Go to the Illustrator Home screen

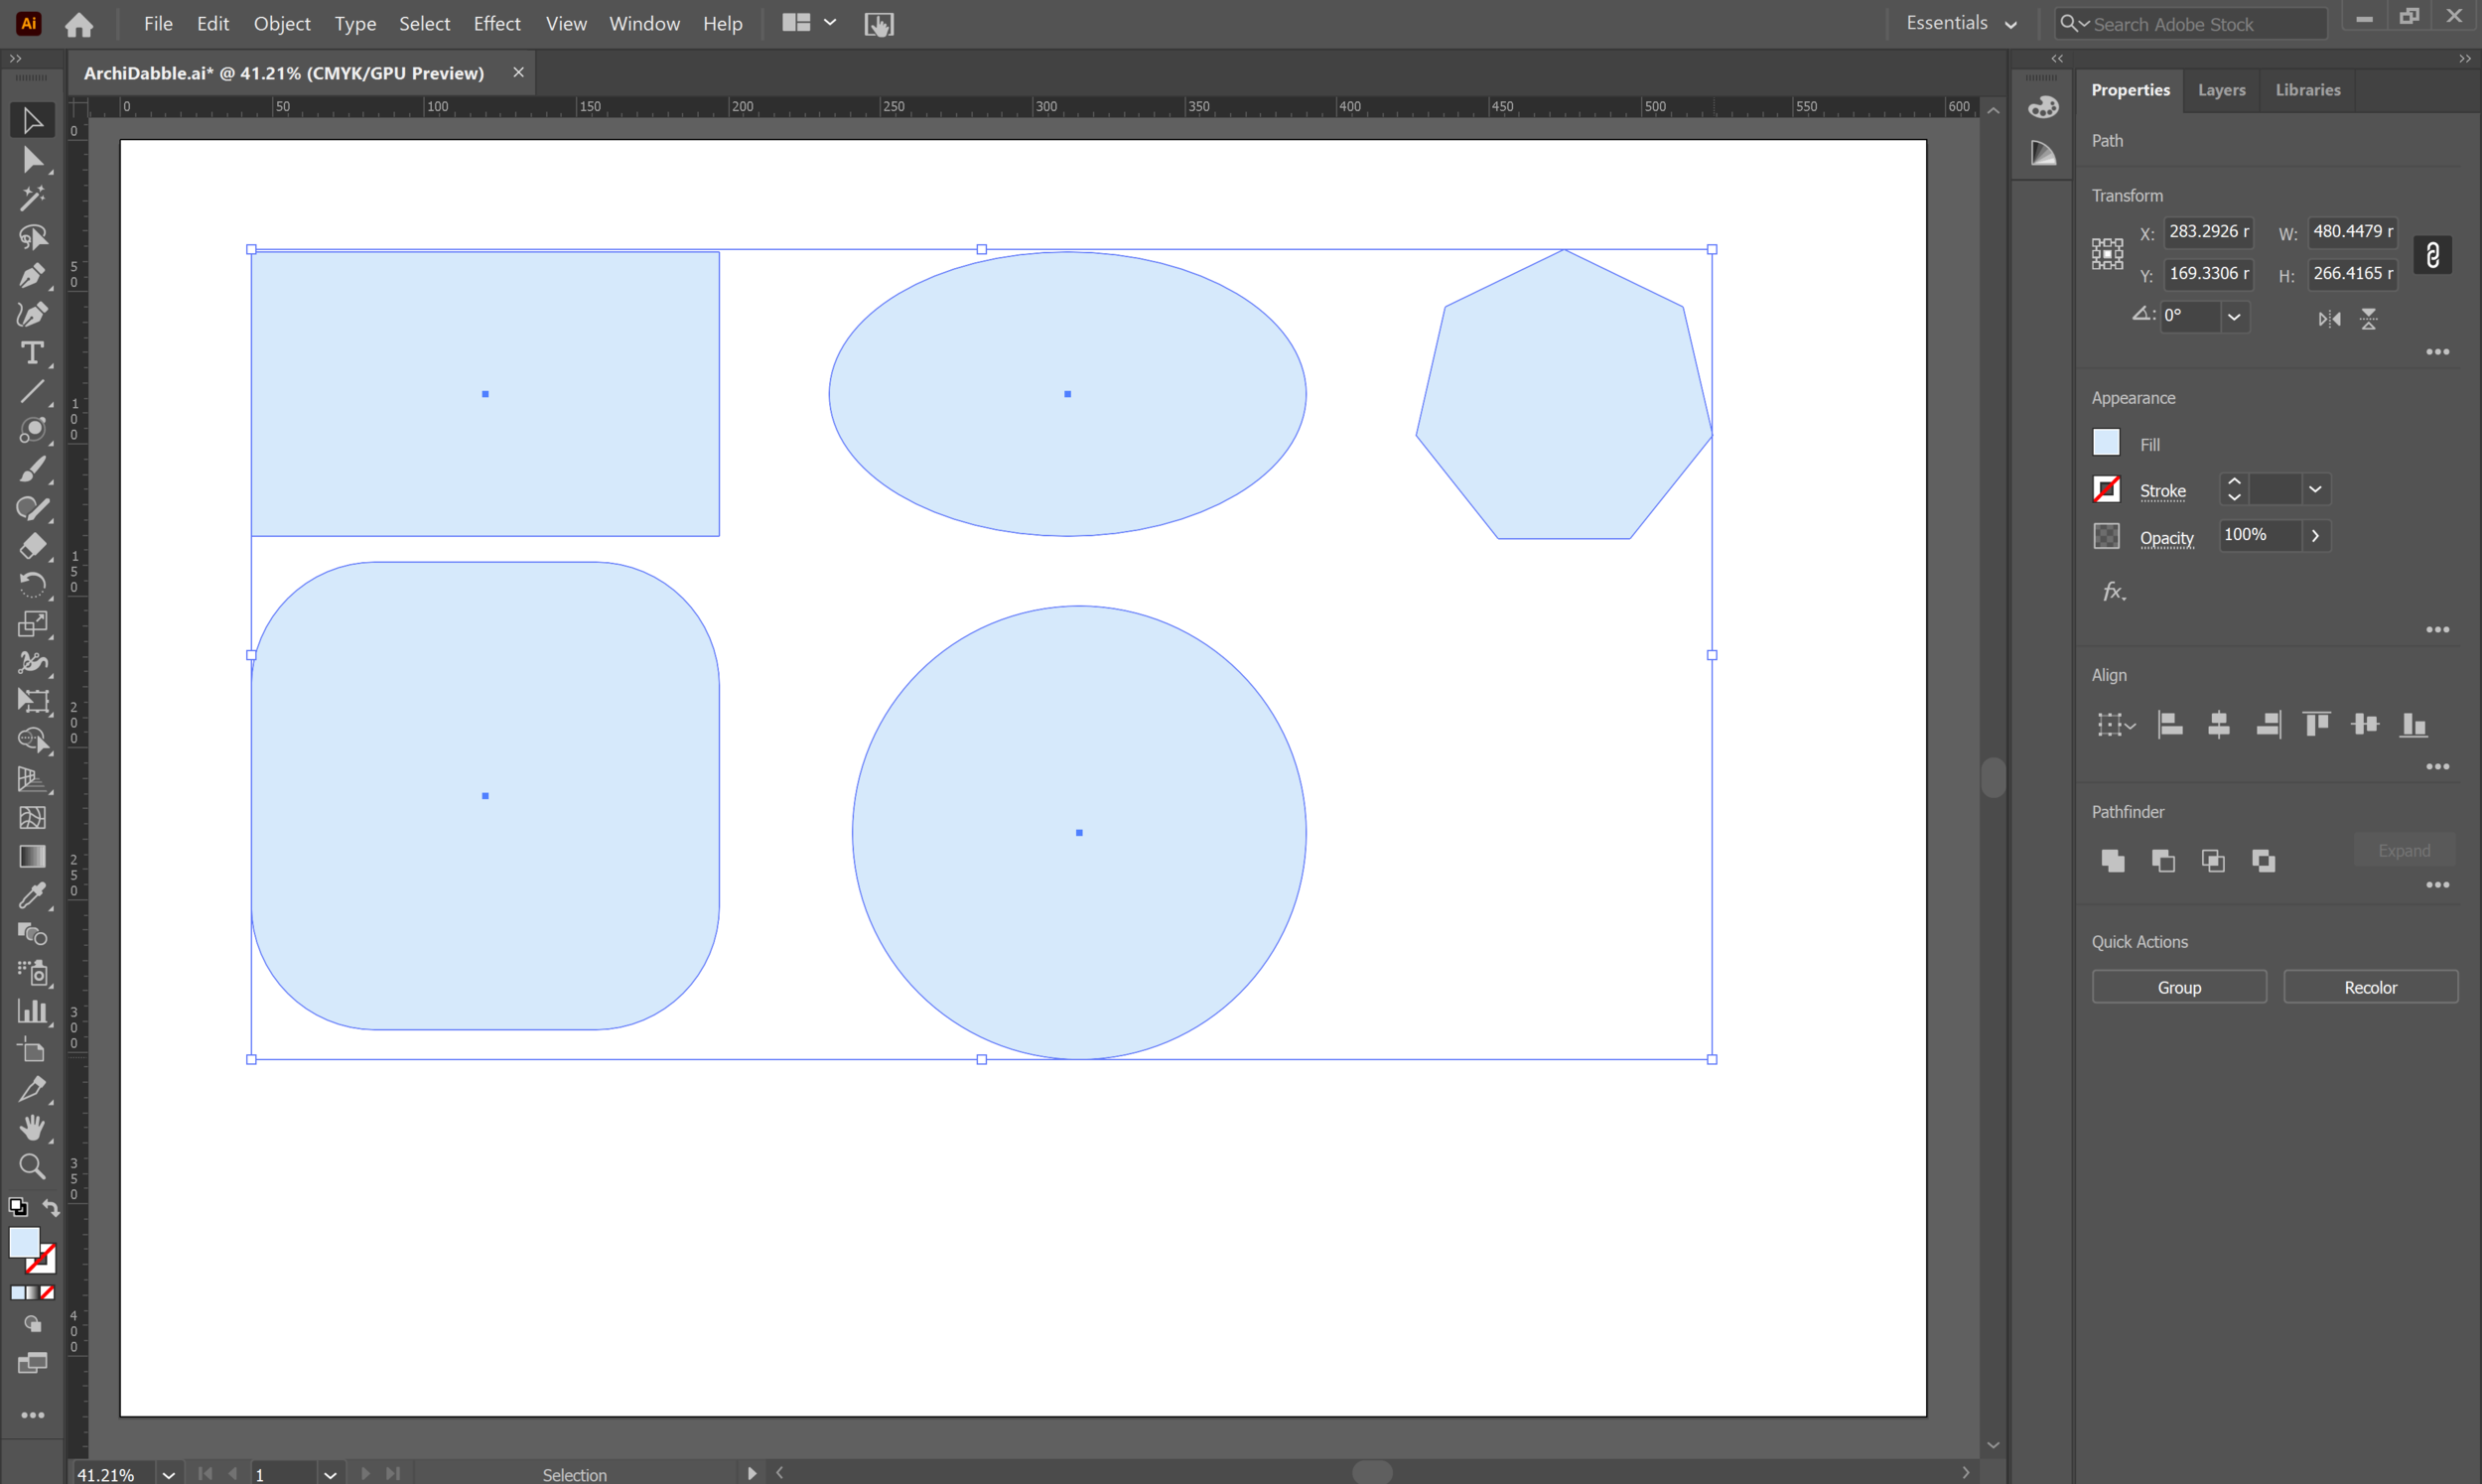coord(79,24)
